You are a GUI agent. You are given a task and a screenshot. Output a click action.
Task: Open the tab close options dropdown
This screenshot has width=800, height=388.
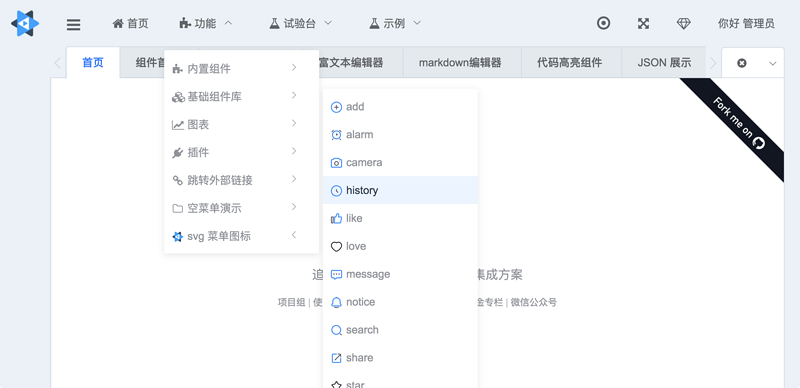tap(773, 63)
